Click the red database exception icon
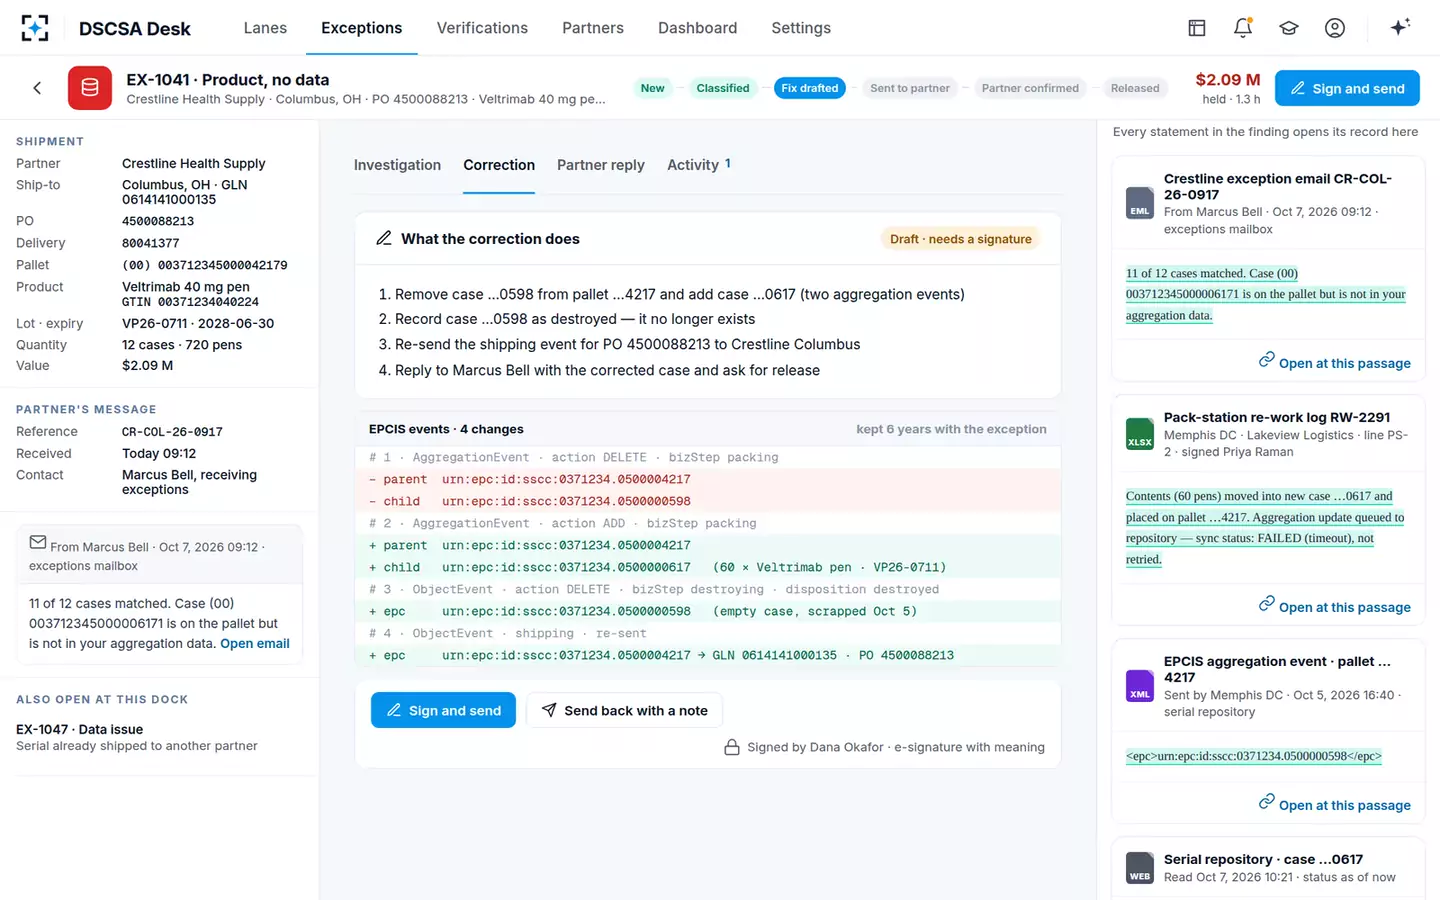The width and height of the screenshot is (1440, 900). point(90,88)
